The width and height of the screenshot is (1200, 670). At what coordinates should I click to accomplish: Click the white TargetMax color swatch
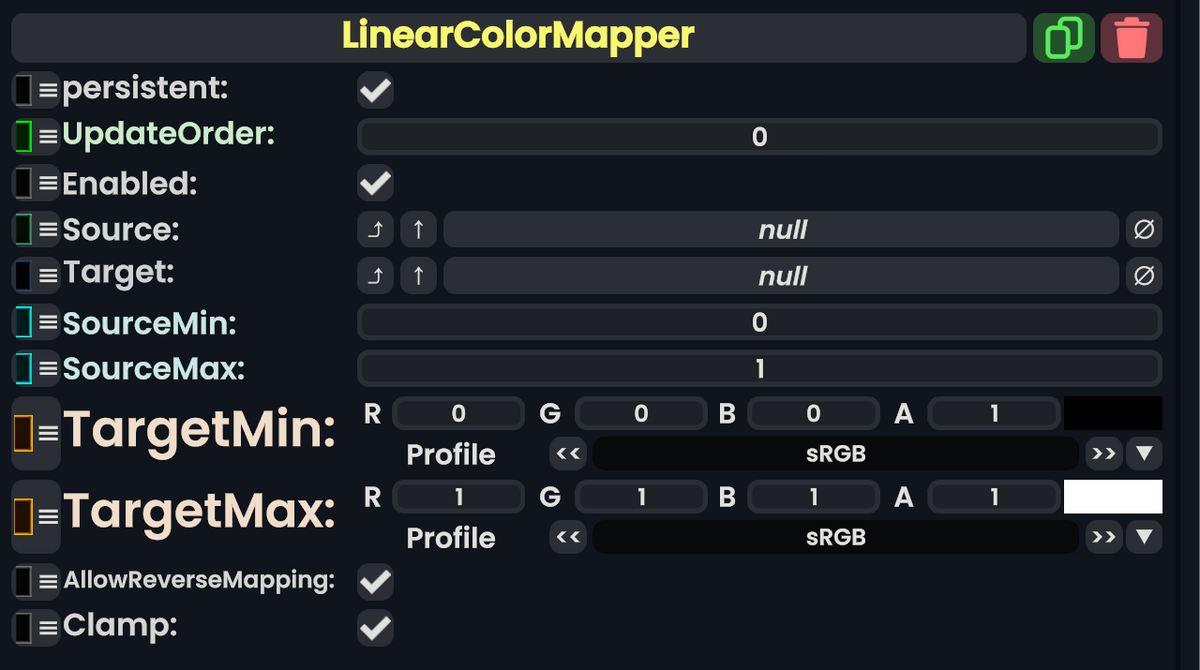click(x=1113, y=496)
